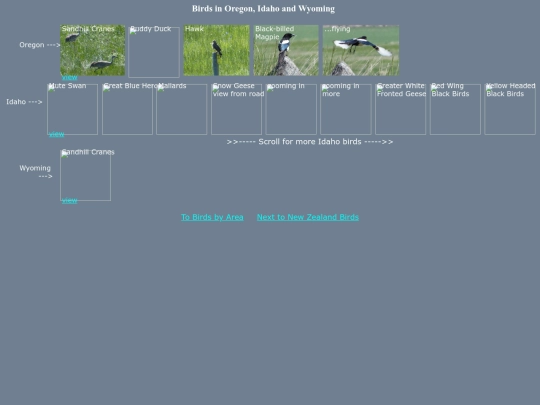Click the view link in the Idaho row

point(56,134)
